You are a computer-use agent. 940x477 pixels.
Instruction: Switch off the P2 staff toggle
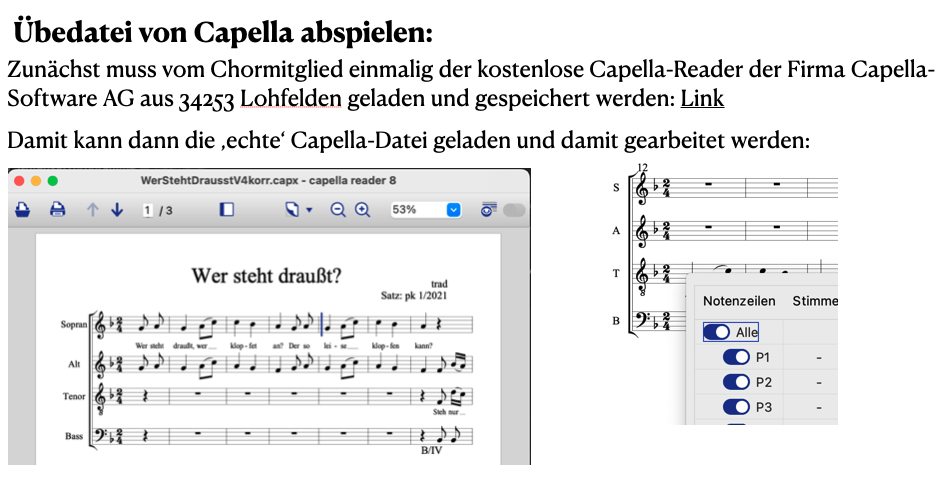tap(735, 382)
